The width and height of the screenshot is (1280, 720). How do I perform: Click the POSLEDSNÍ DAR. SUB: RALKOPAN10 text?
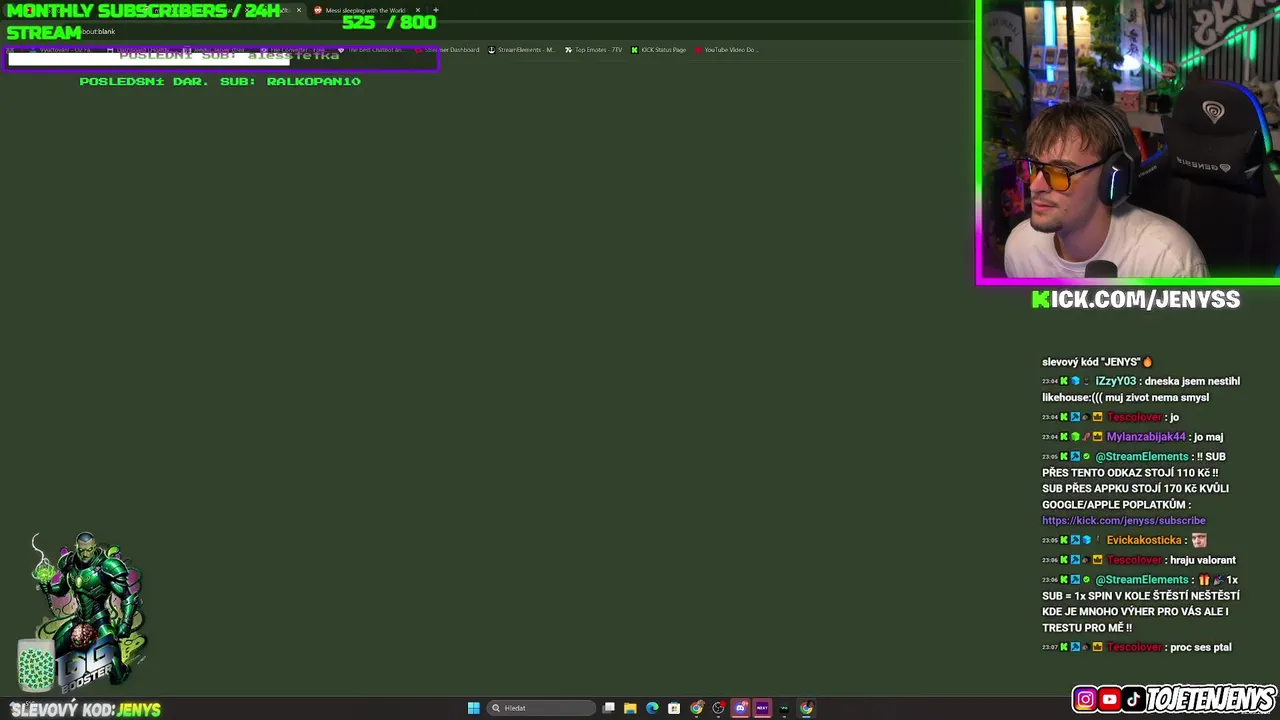click(x=220, y=81)
